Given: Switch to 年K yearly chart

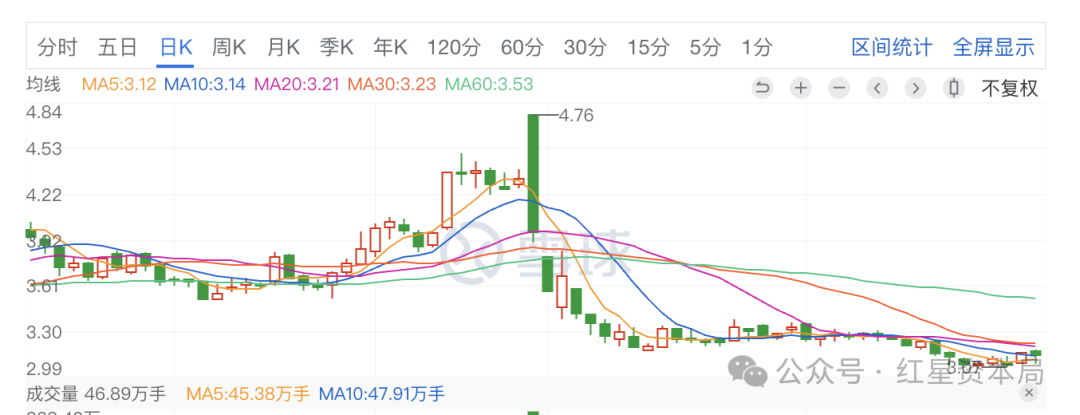Looking at the screenshot, I should 390,47.
